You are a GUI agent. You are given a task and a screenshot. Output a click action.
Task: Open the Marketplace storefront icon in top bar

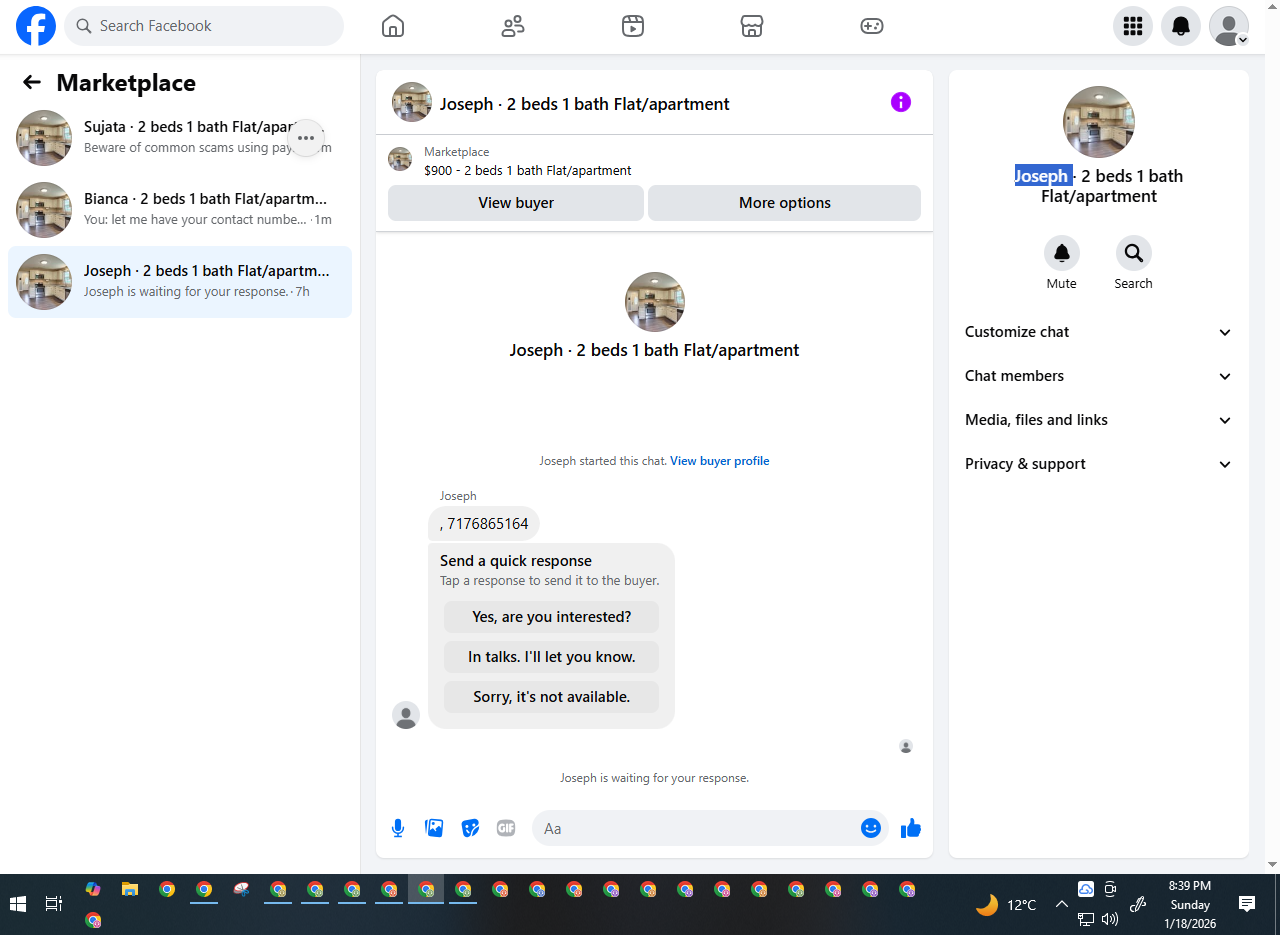click(x=752, y=26)
